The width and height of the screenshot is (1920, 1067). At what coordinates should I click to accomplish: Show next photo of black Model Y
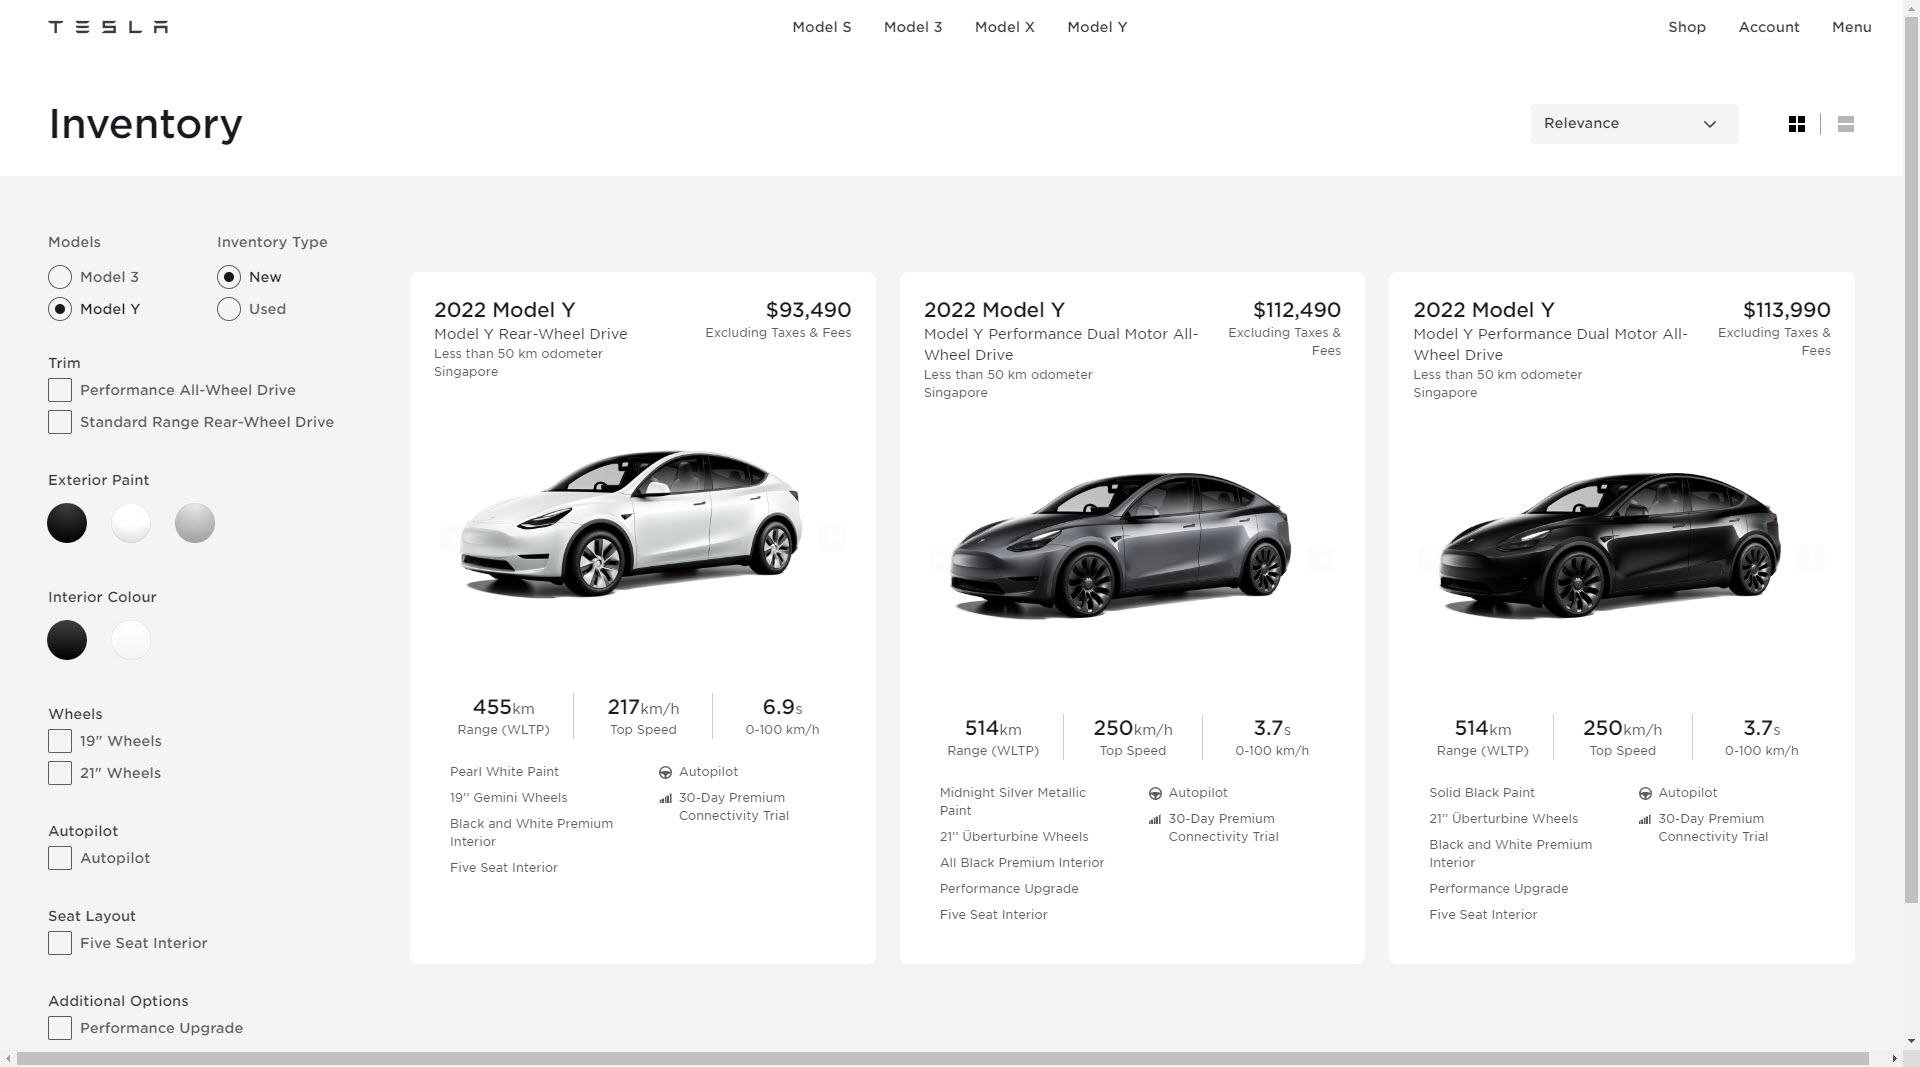pos(1809,558)
